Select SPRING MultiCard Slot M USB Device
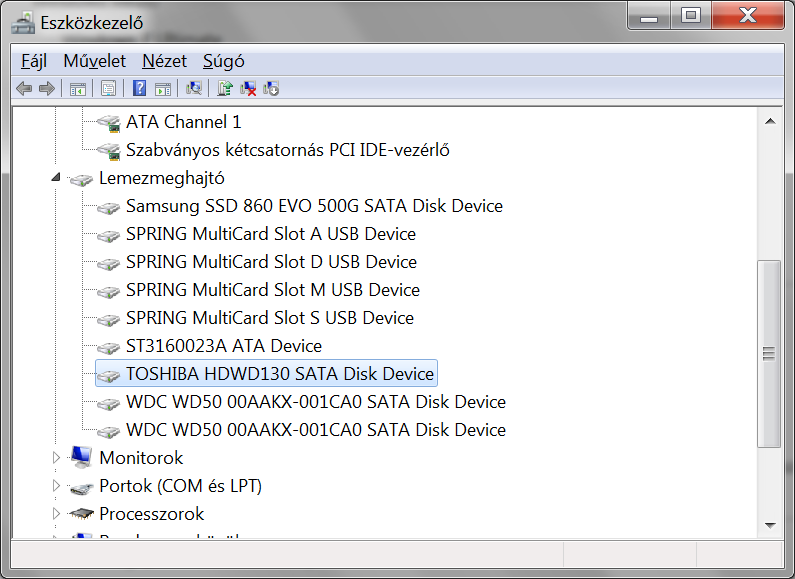Viewport: 795px width, 579px height. tap(273, 290)
